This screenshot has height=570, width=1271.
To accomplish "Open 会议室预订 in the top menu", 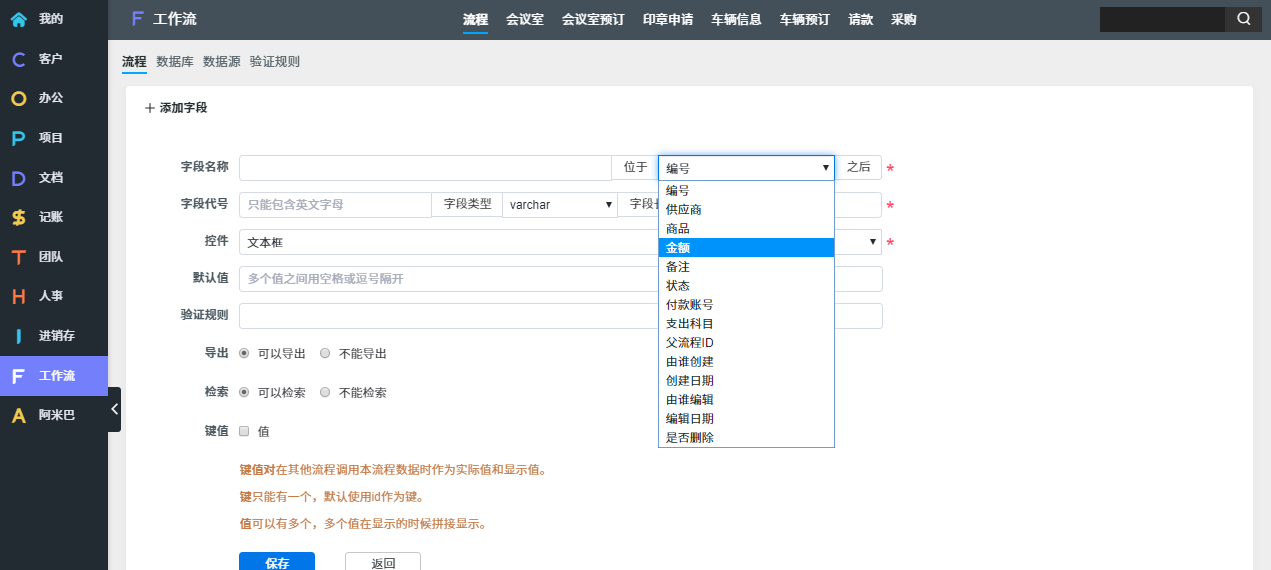I will 593,19.
